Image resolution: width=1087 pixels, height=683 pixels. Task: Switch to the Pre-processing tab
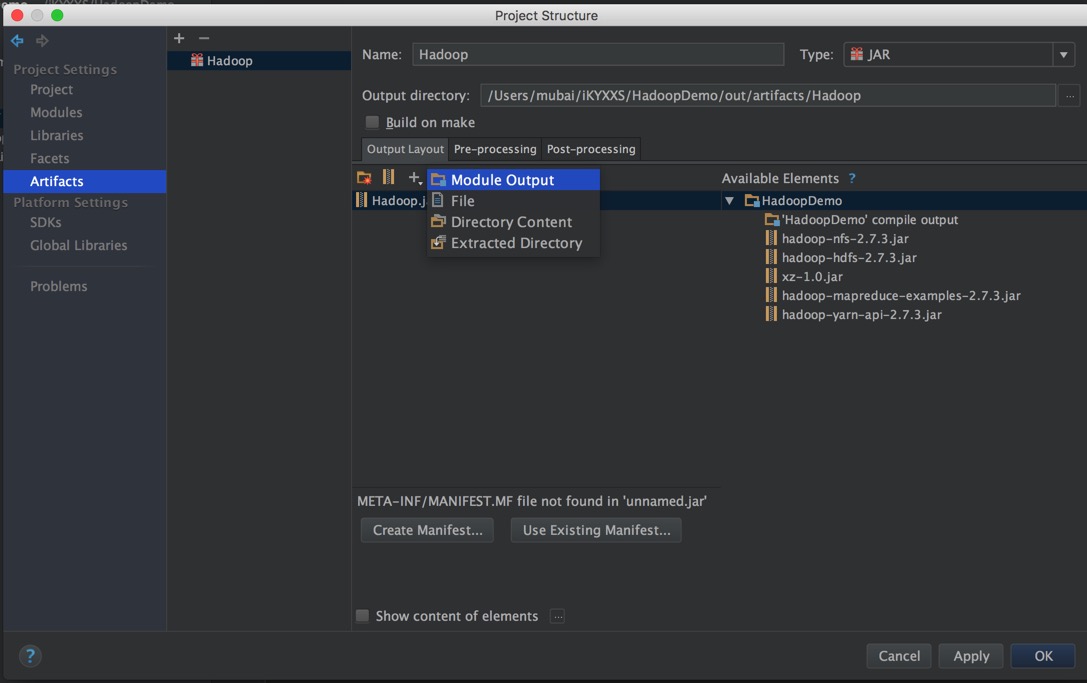[x=495, y=149]
